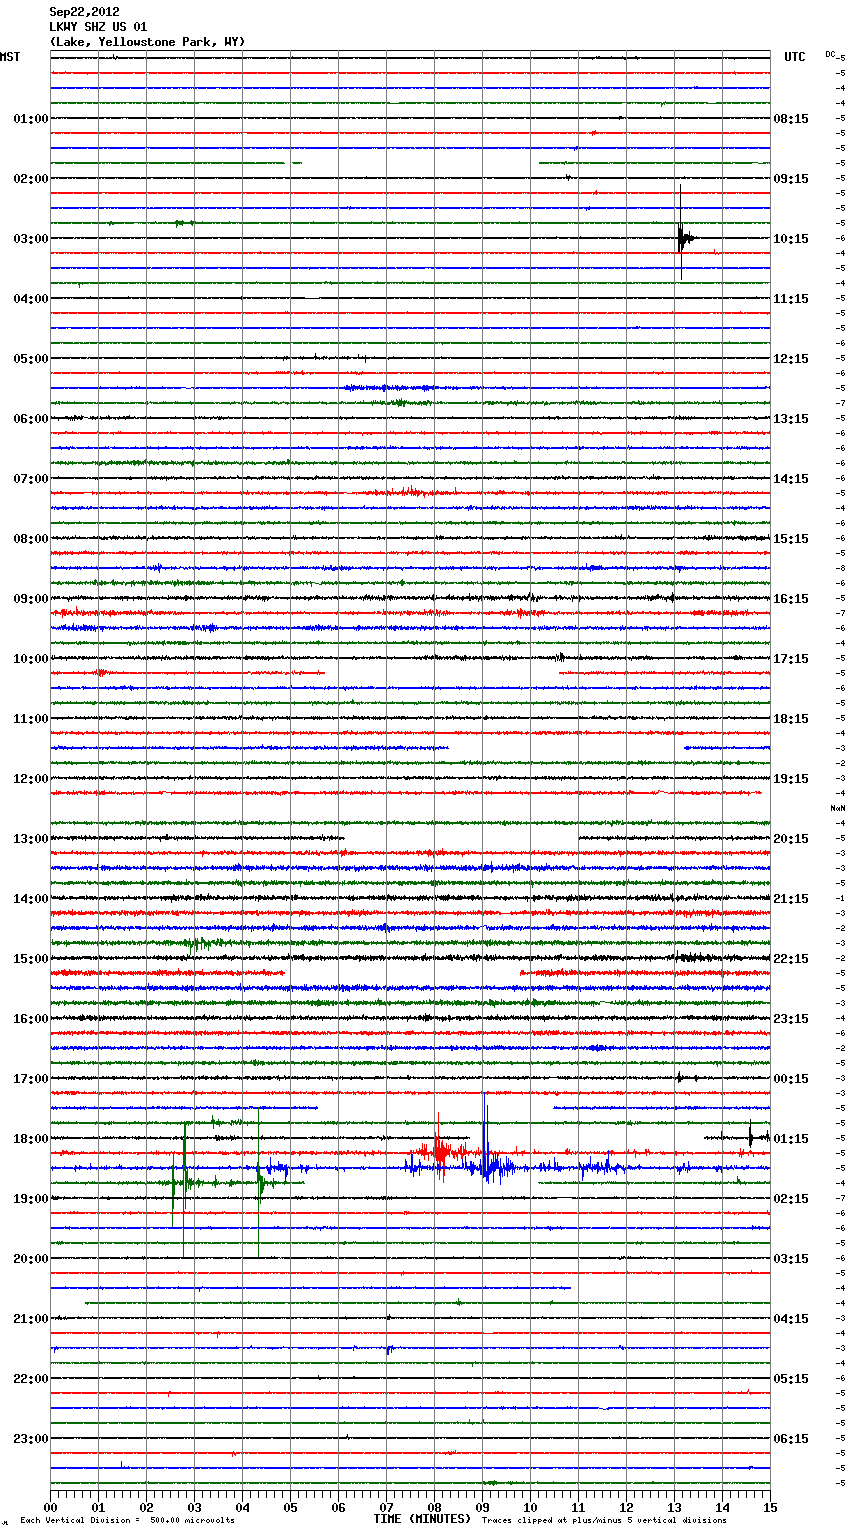The height and width of the screenshot is (1534, 850).
Task: Click the UTC timezone header
Action: (x=795, y=57)
